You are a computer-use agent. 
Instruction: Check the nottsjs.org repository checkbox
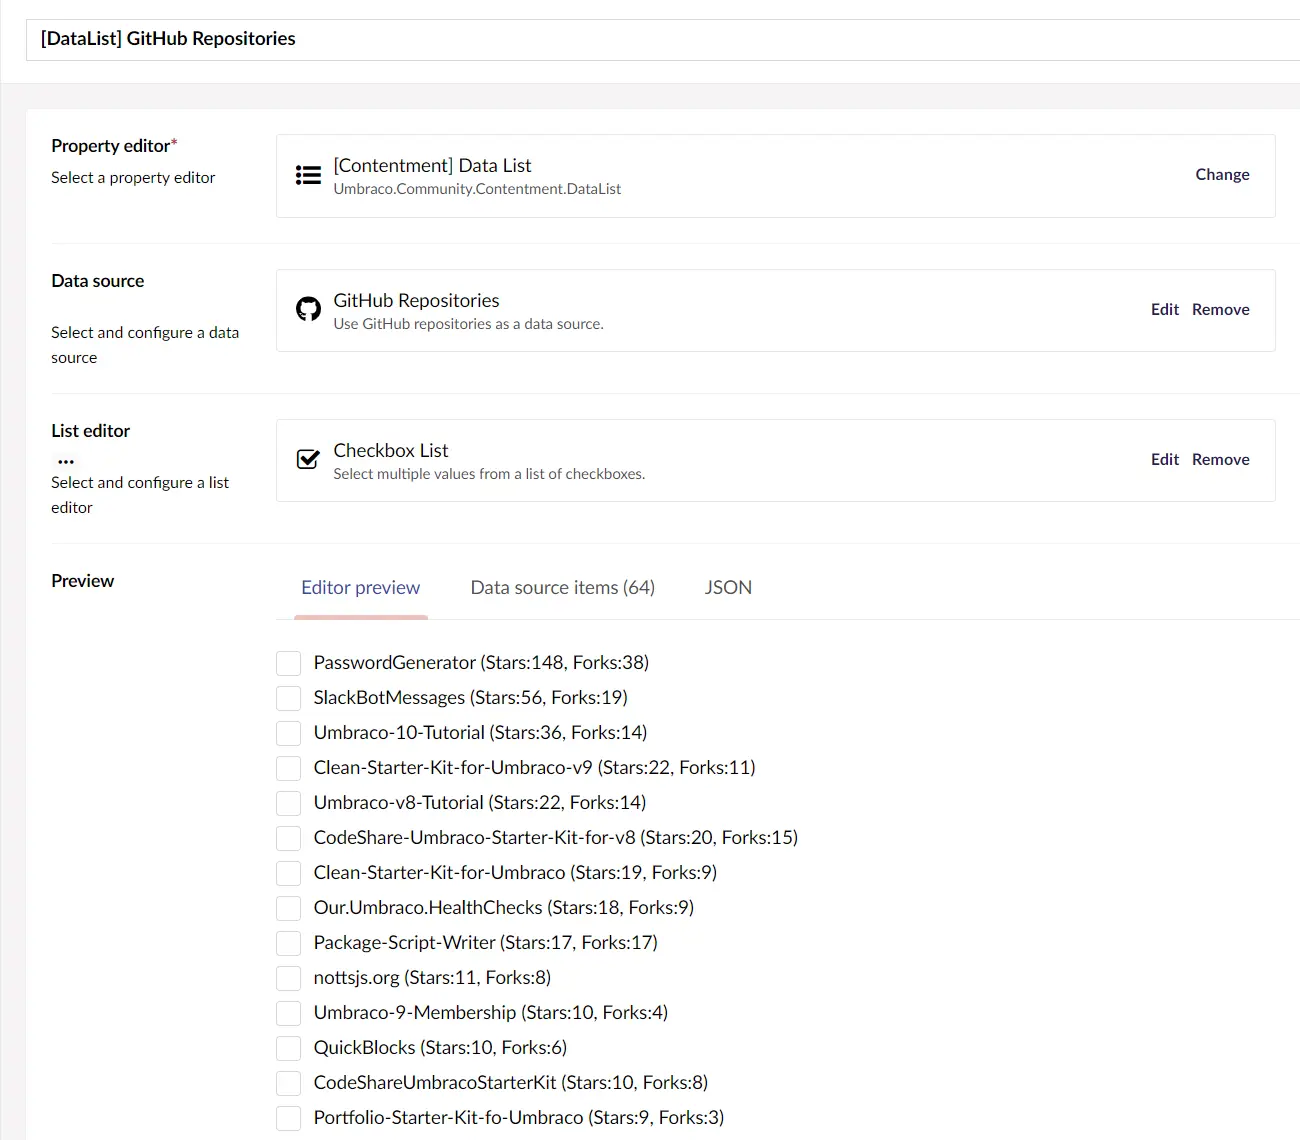288,978
